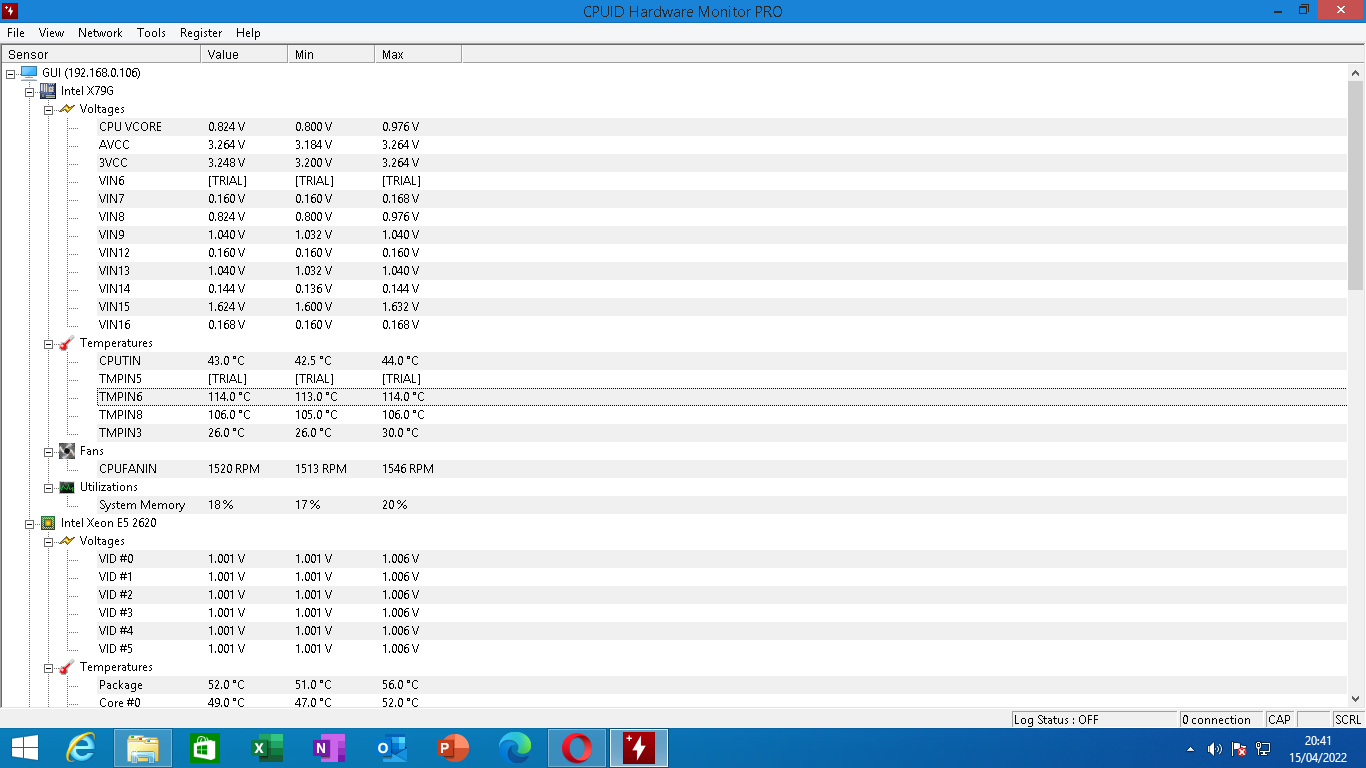Screen dimensions: 1366x768
Task: Open Microsoft Edge from taskbar
Action: (x=515, y=748)
